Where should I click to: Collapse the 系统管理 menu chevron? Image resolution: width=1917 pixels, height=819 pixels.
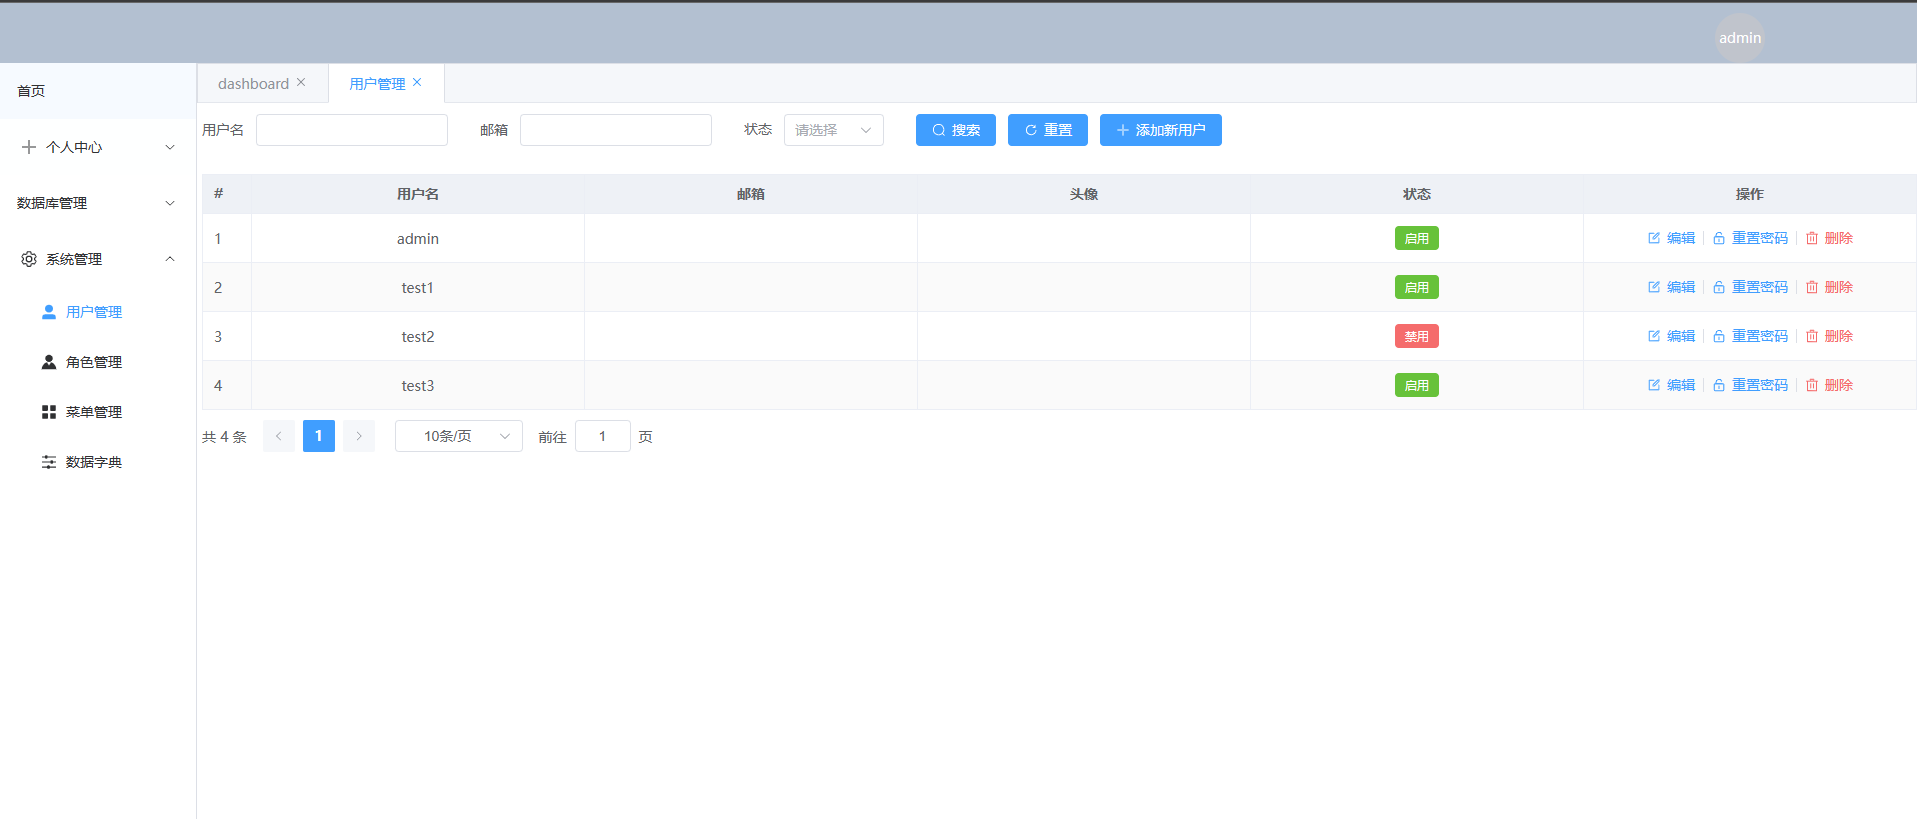[170, 259]
